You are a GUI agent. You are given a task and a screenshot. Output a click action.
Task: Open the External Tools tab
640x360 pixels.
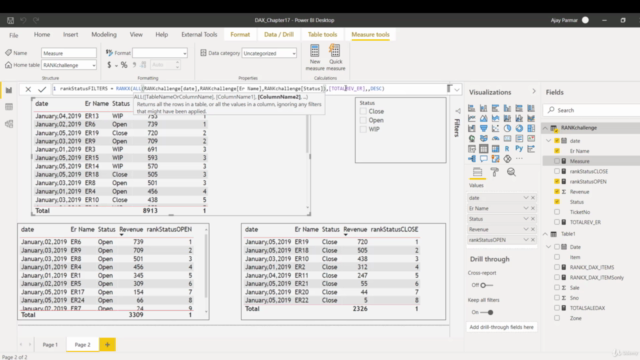(x=199, y=35)
